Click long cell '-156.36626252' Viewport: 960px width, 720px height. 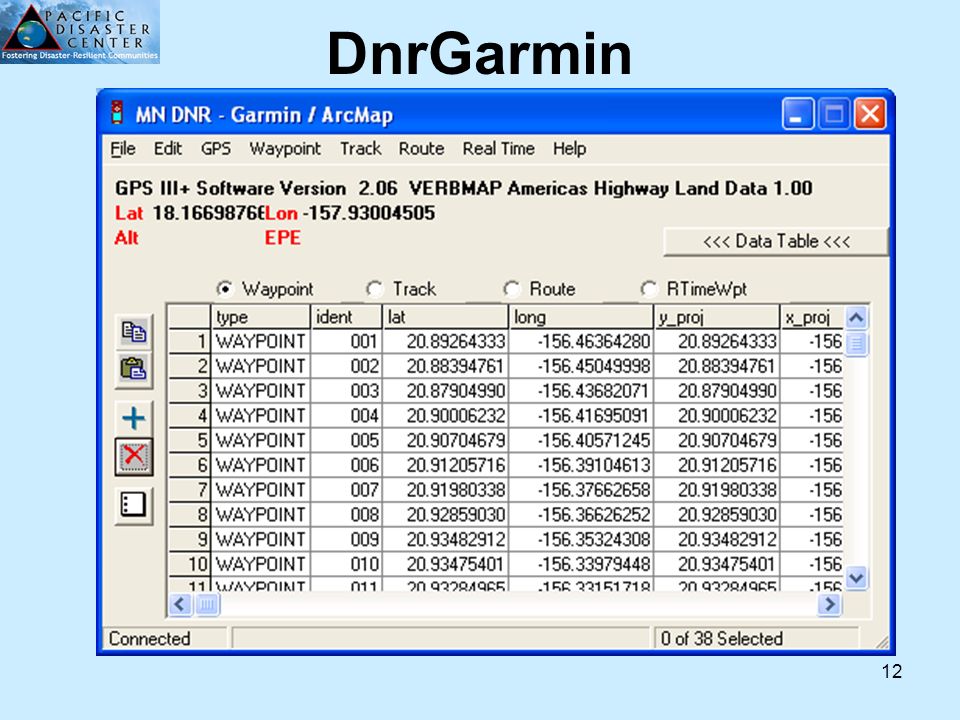(x=581, y=514)
